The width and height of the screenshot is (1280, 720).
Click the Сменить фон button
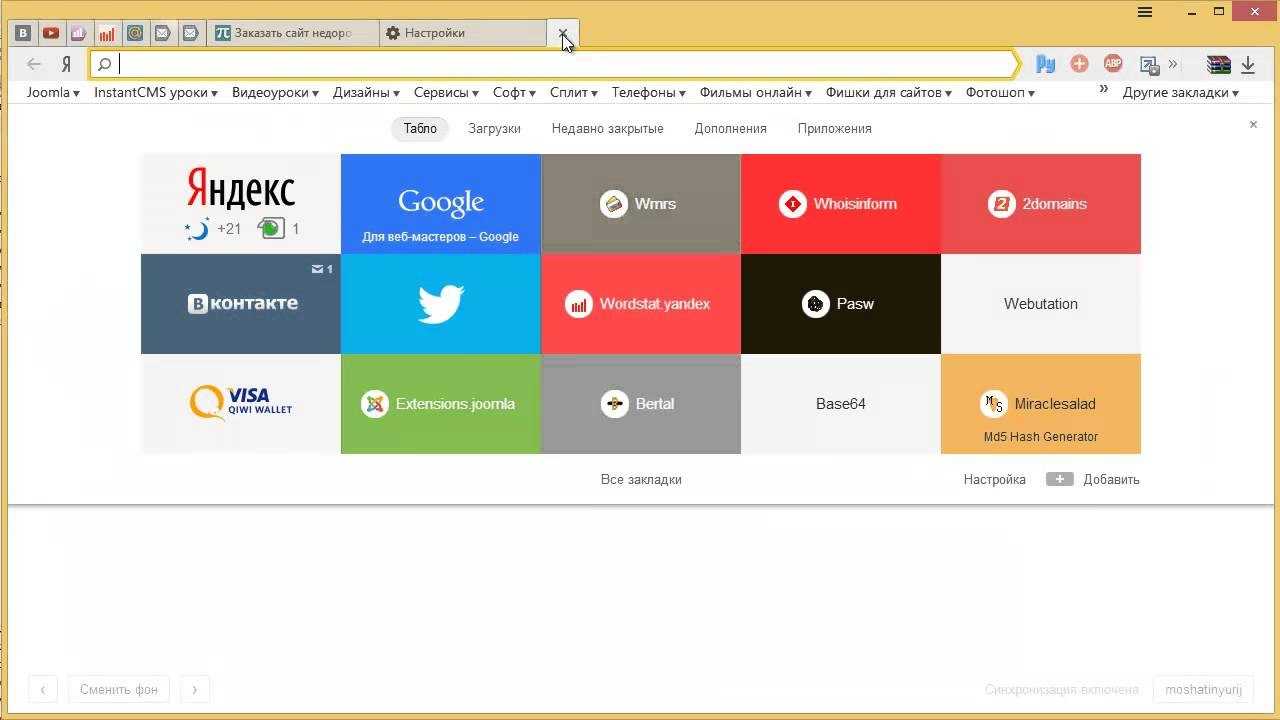pos(119,689)
